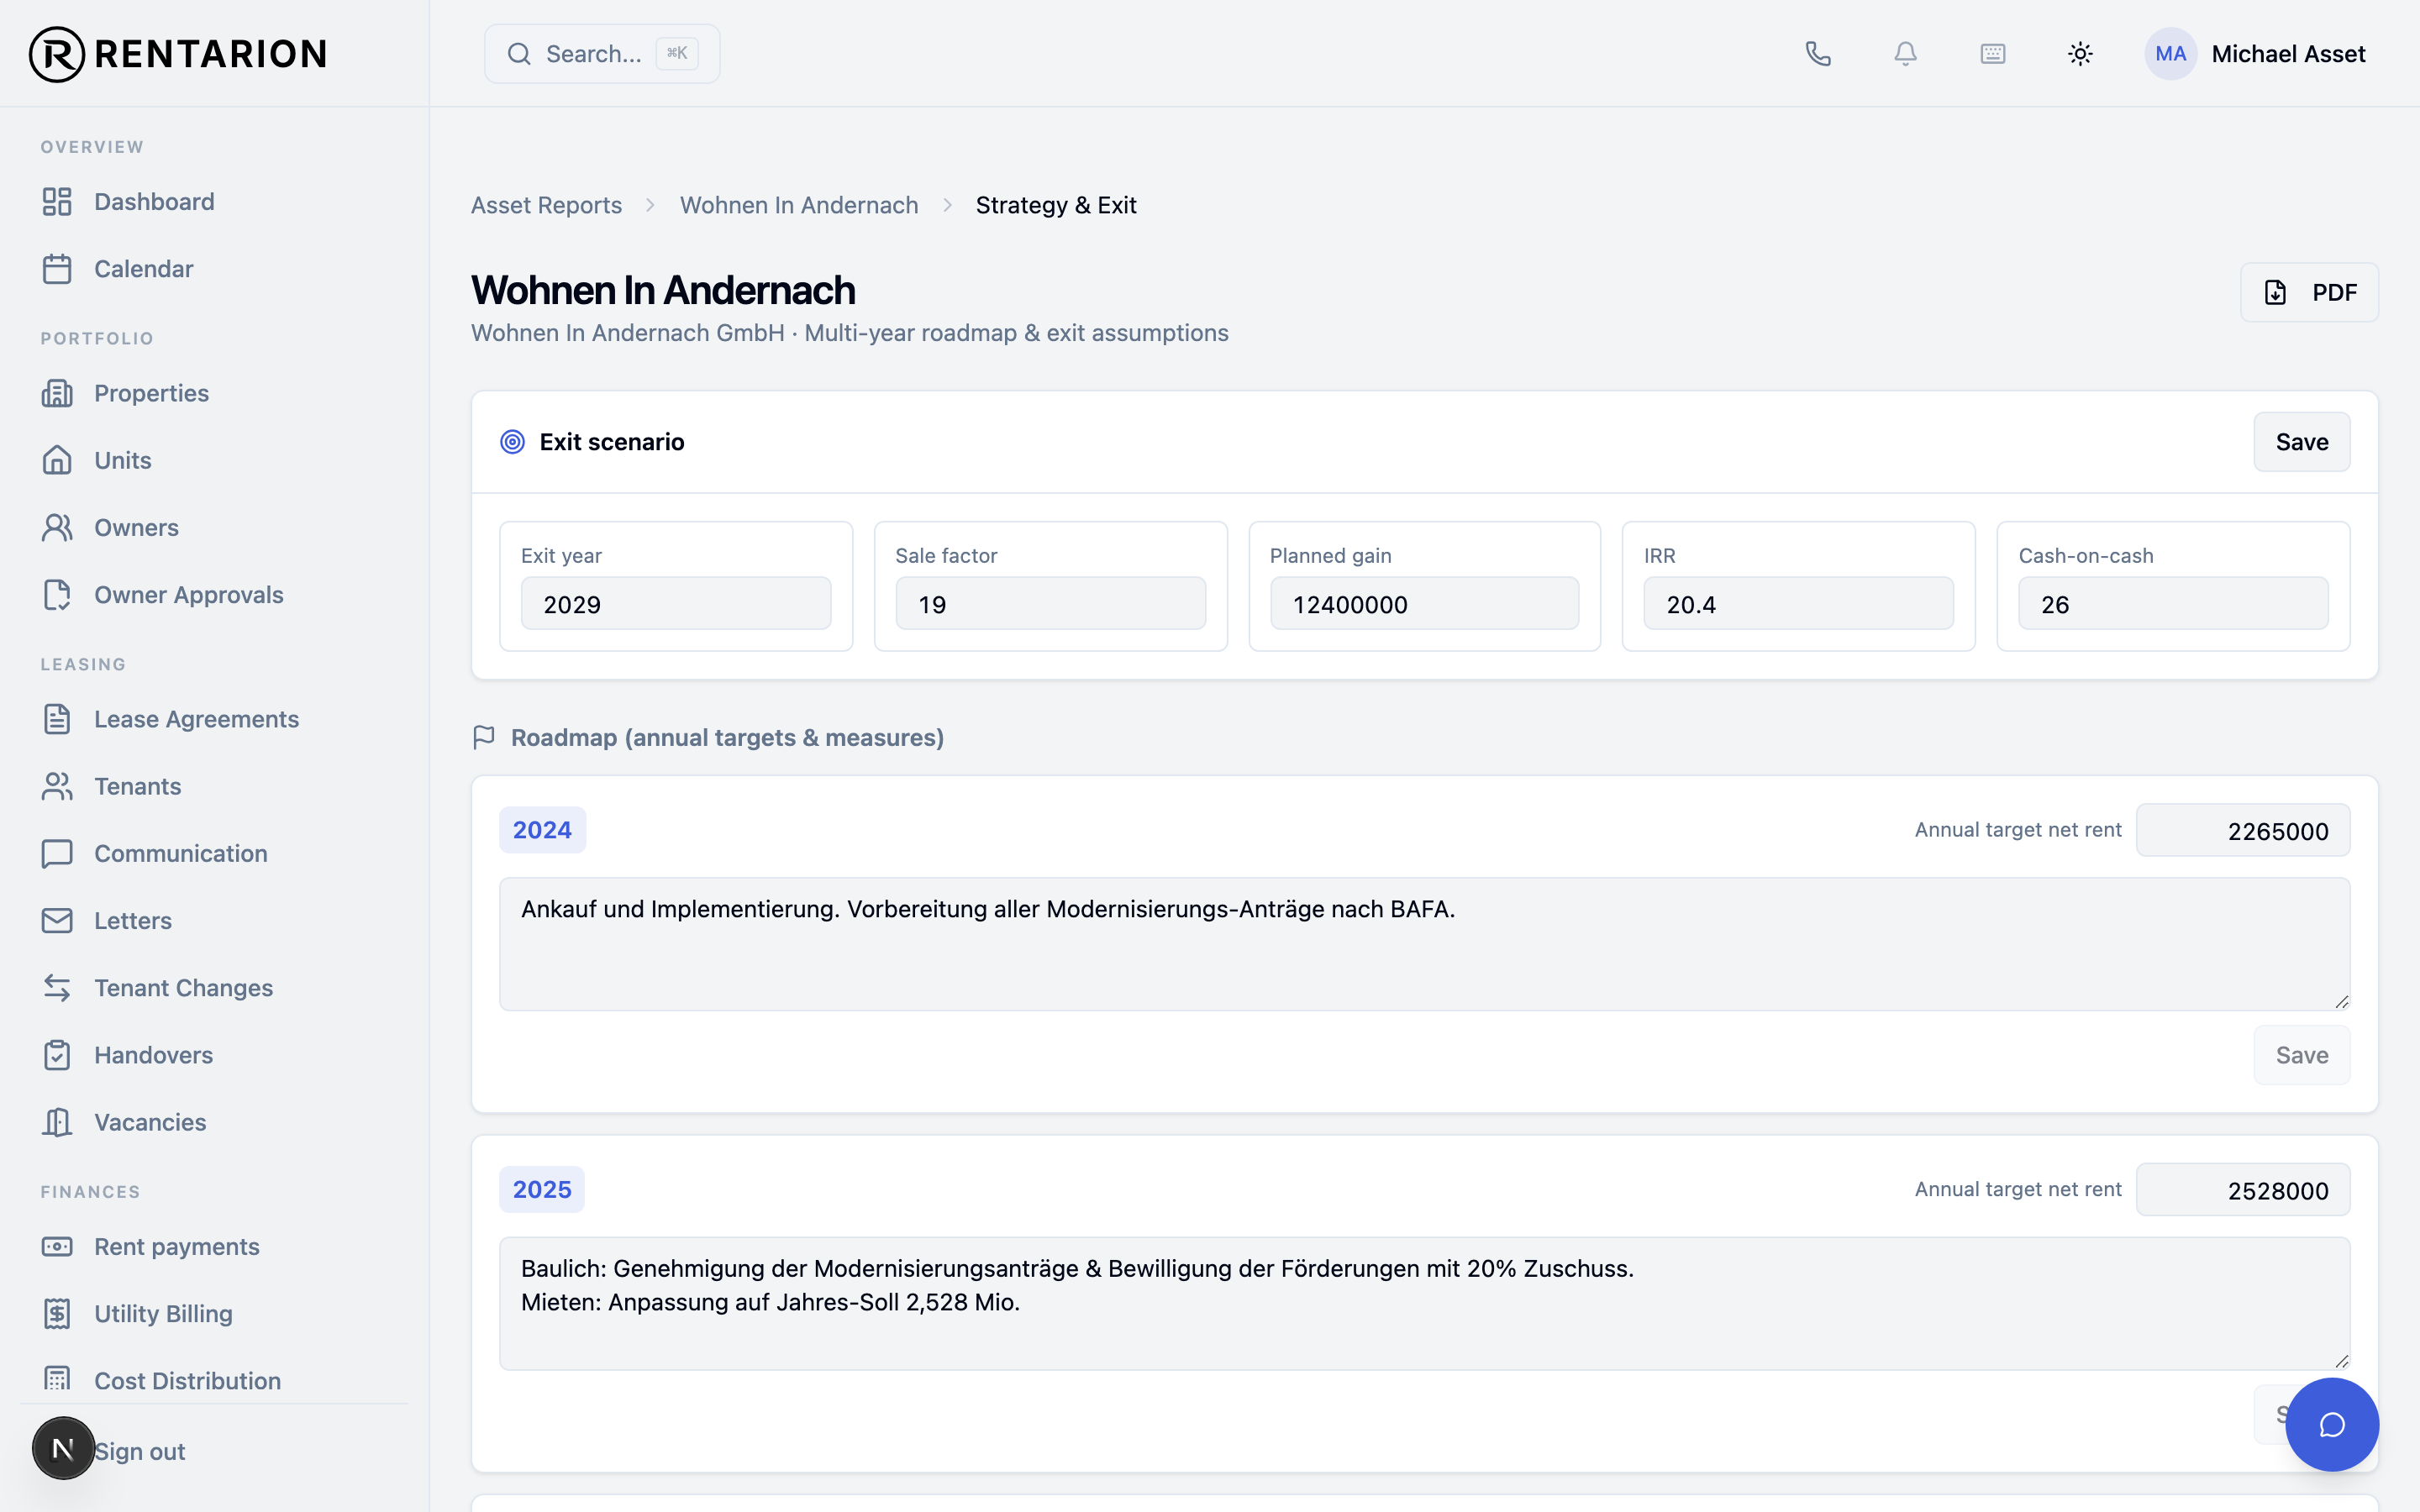
Task: Edit 2025 annual target net rent field
Action: pyautogui.click(x=2243, y=1190)
